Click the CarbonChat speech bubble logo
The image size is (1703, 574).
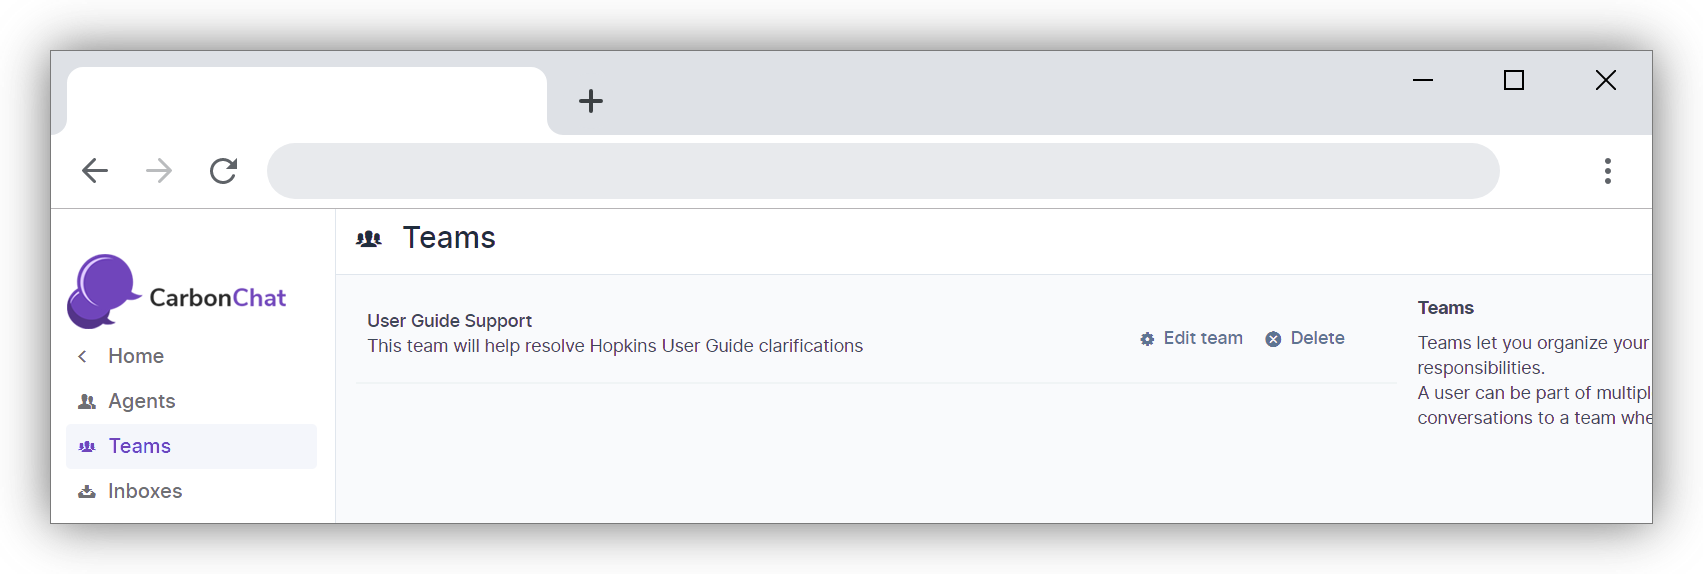pyautogui.click(x=103, y=291)
